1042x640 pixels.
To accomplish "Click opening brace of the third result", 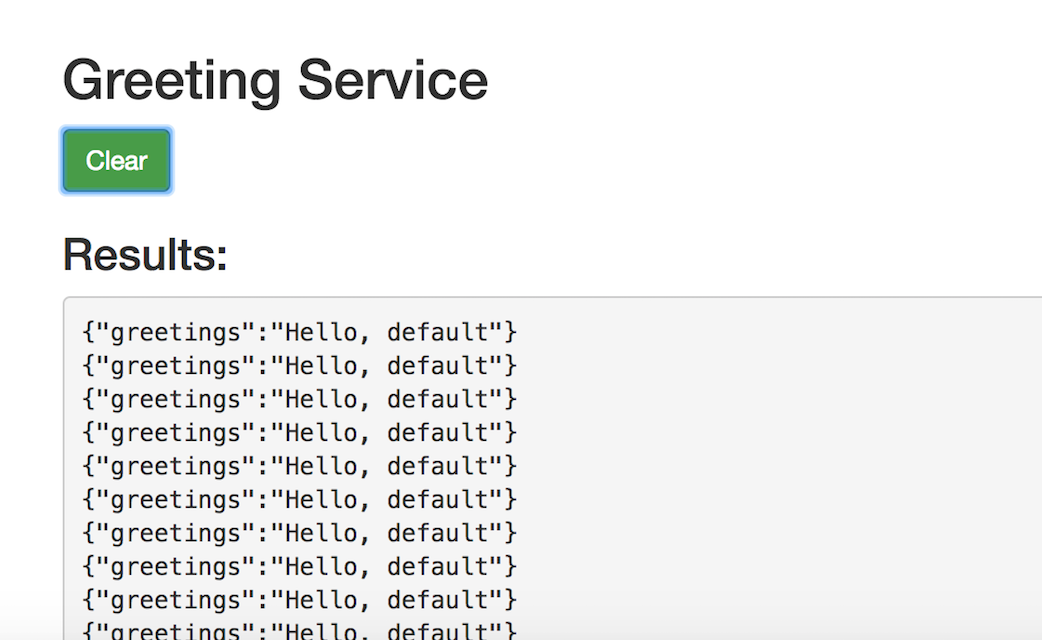I will click(88, 399).
